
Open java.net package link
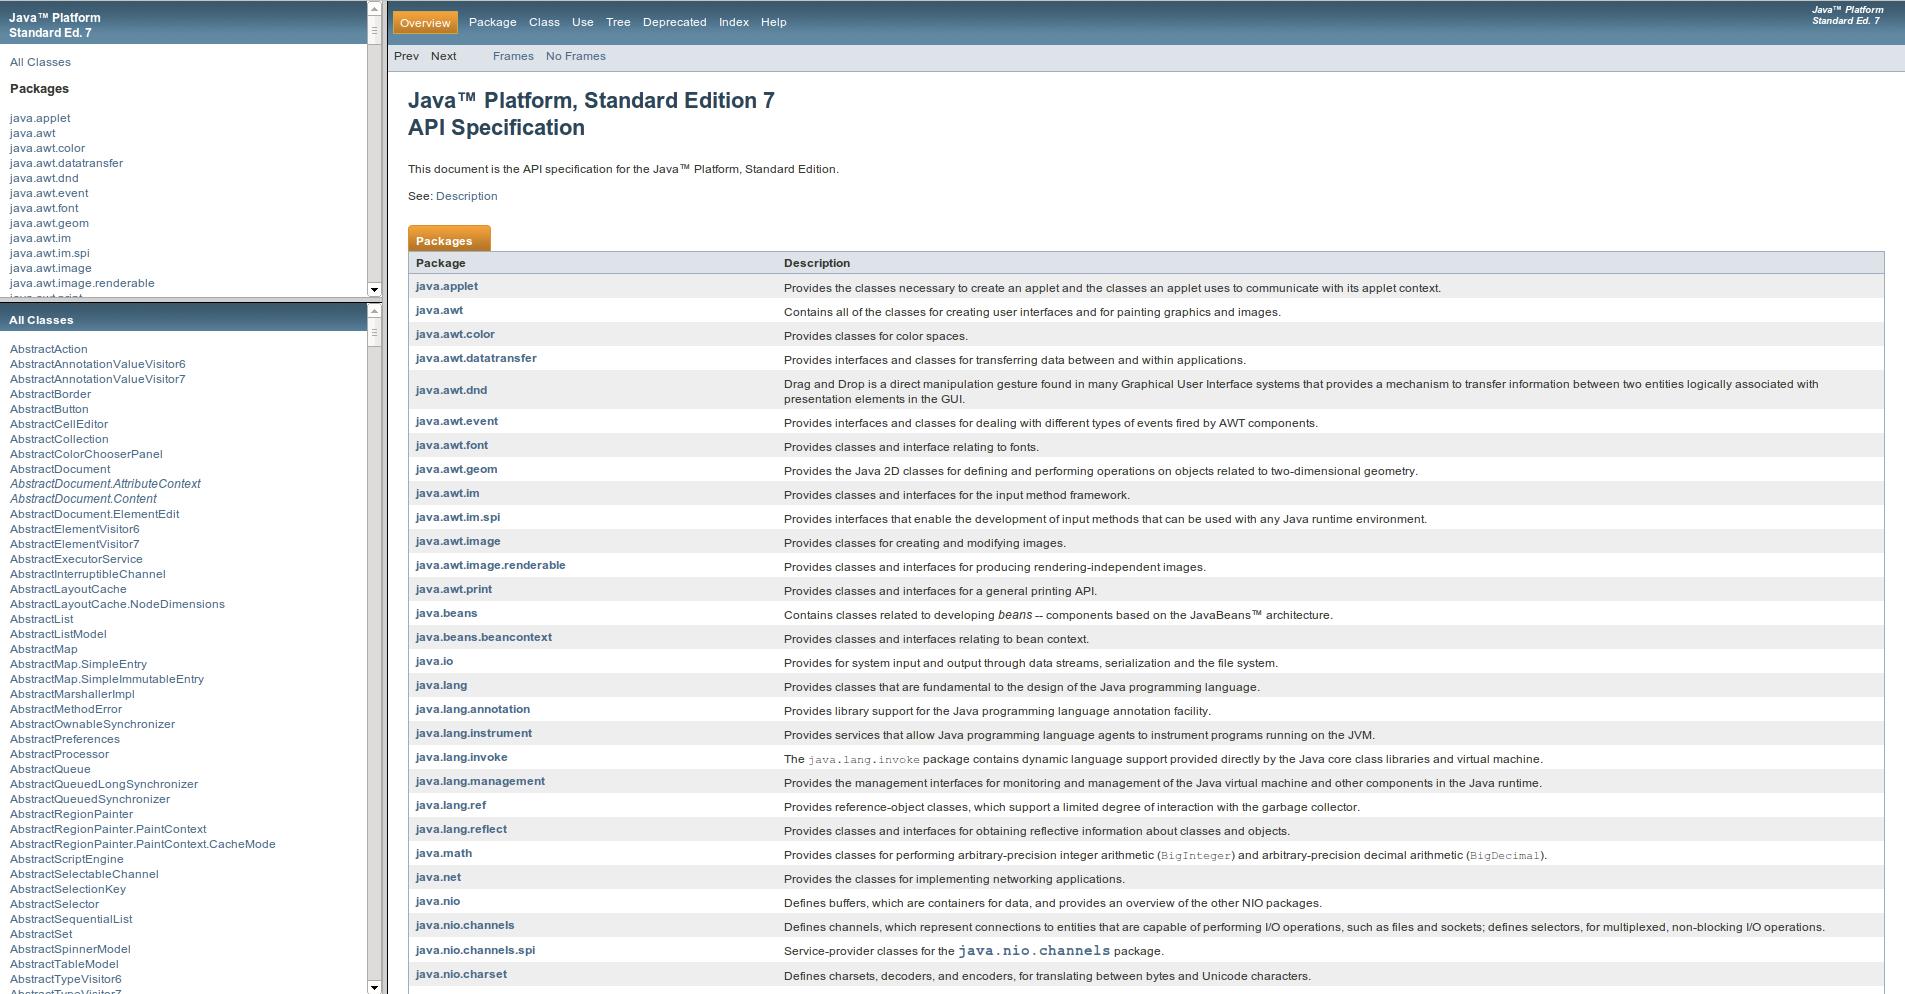click(x=438, y=877)
